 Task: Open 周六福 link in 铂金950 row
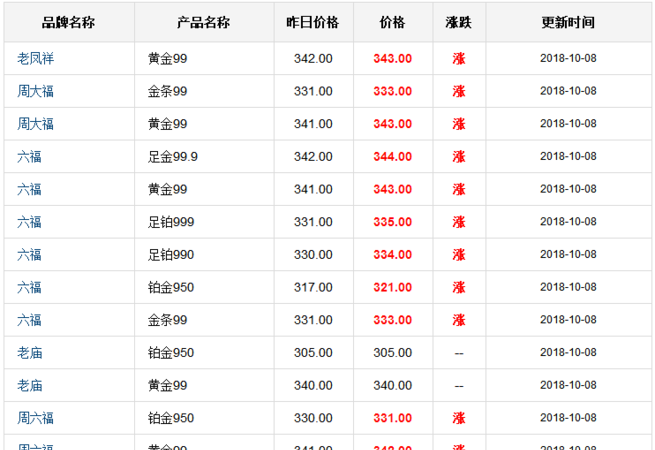(36, 418)
